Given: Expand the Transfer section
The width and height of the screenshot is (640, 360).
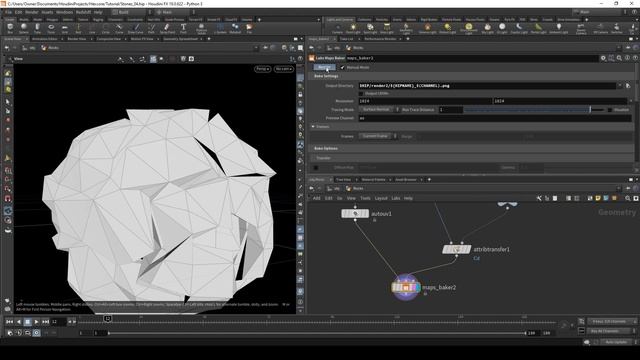Looking at the screenshot, I should (324, 158).
